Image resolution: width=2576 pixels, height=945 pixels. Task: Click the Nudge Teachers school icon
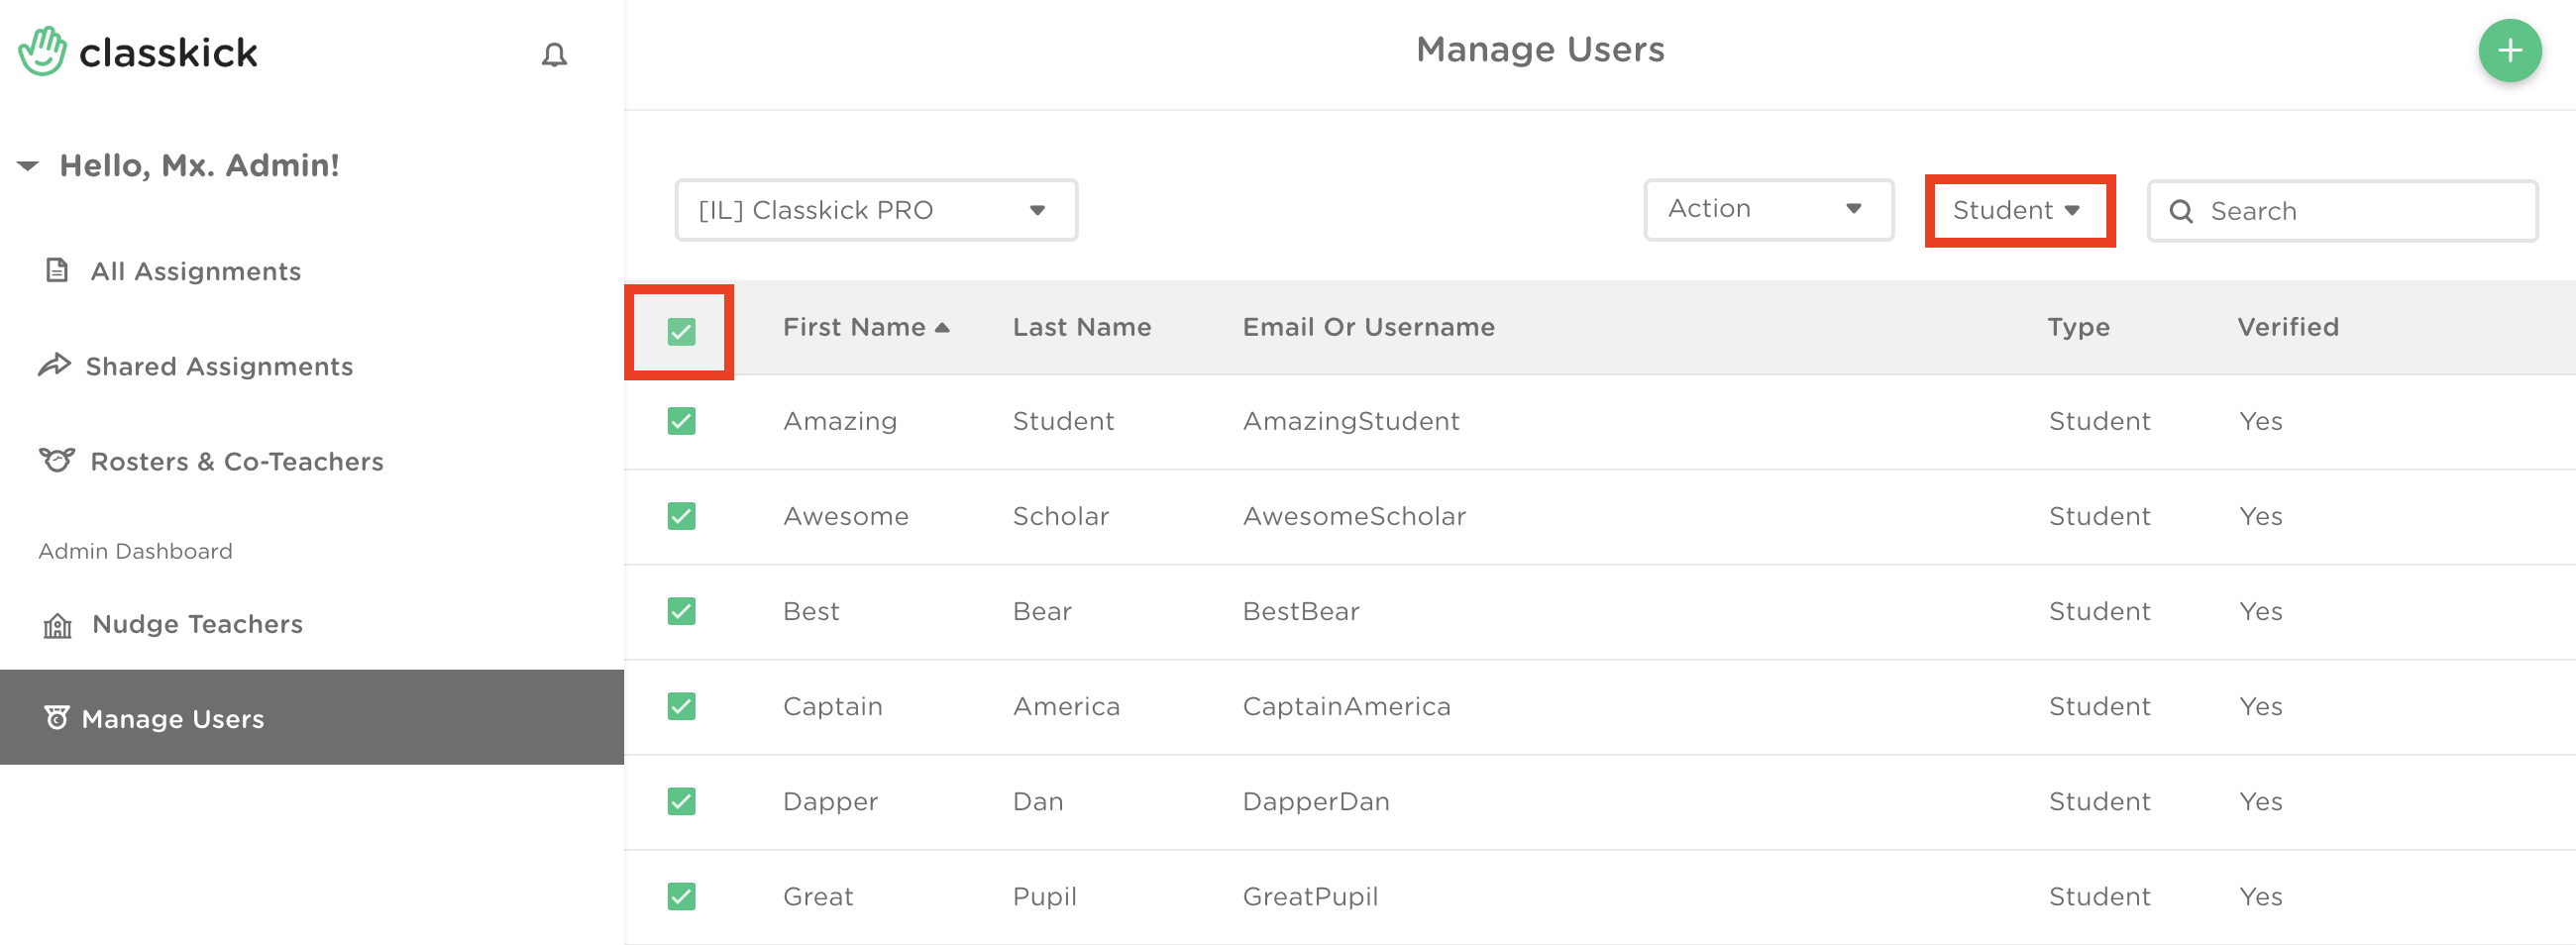(57, 625)
